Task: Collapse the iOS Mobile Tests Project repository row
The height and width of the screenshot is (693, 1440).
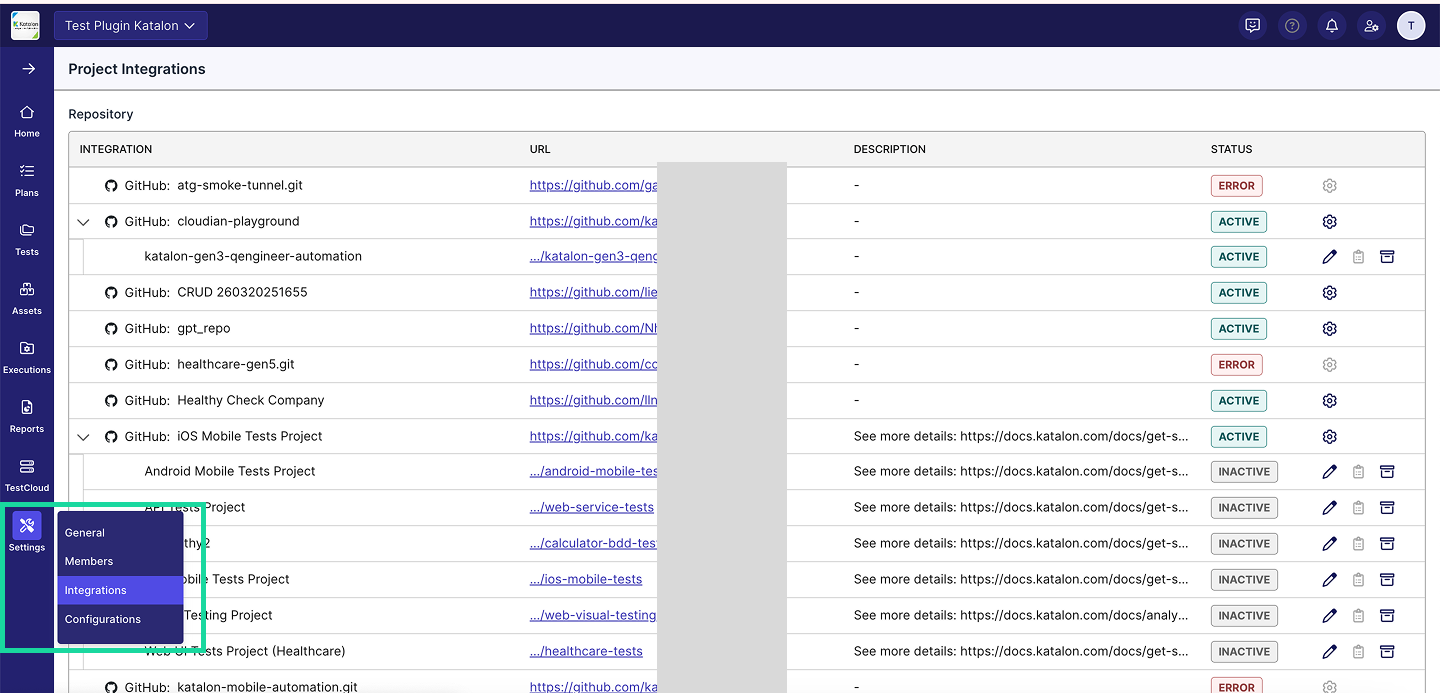Action: click(84, 437)
